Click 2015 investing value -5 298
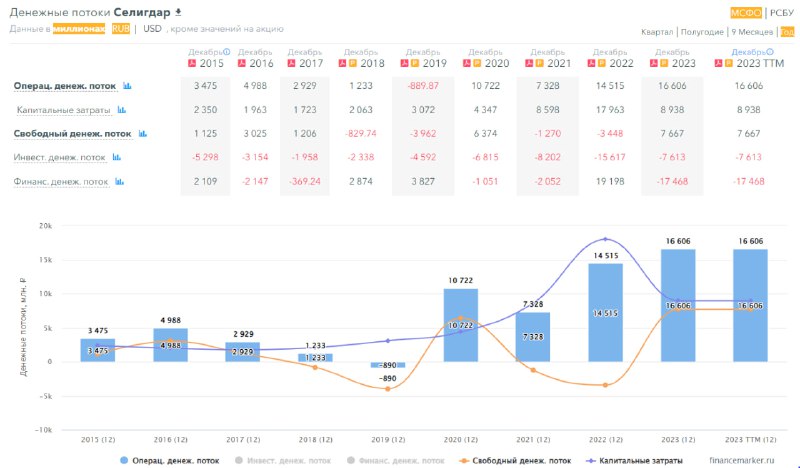 tap(205, 157)
